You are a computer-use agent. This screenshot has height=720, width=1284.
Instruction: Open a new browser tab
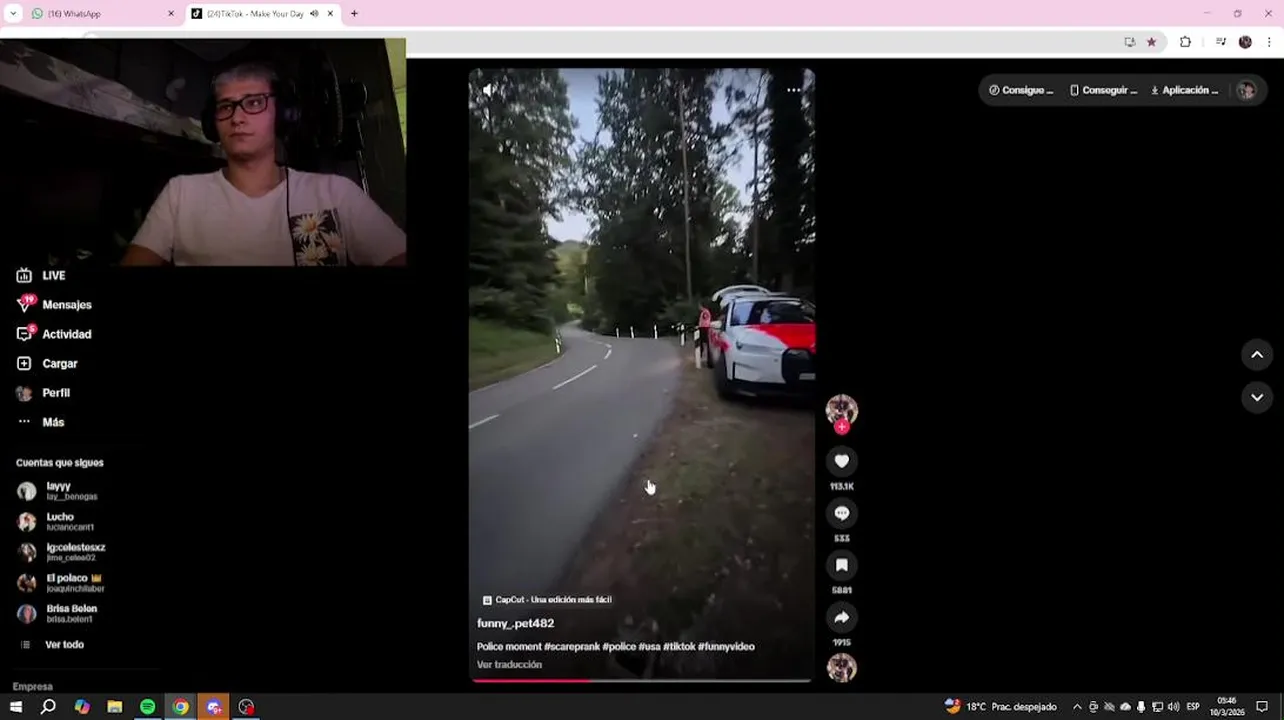point(354,14)
